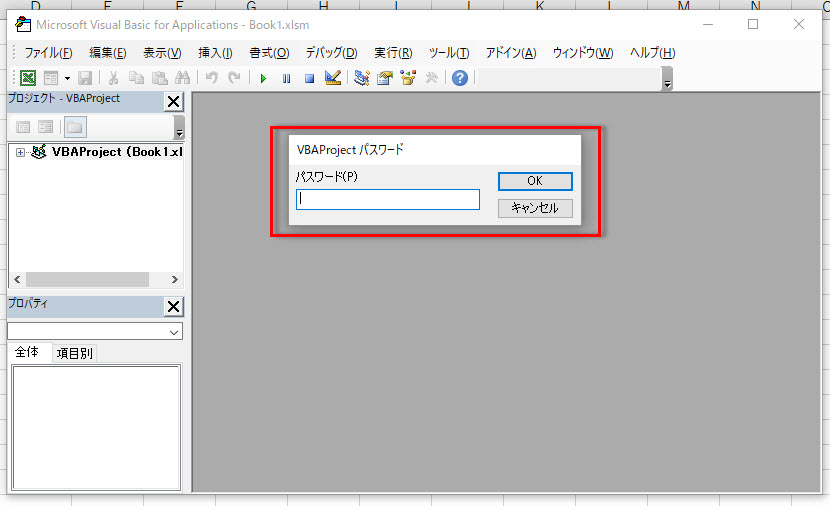Switch to the 全体 tab
The image size is (830, 506).
[x=26, y=352]
